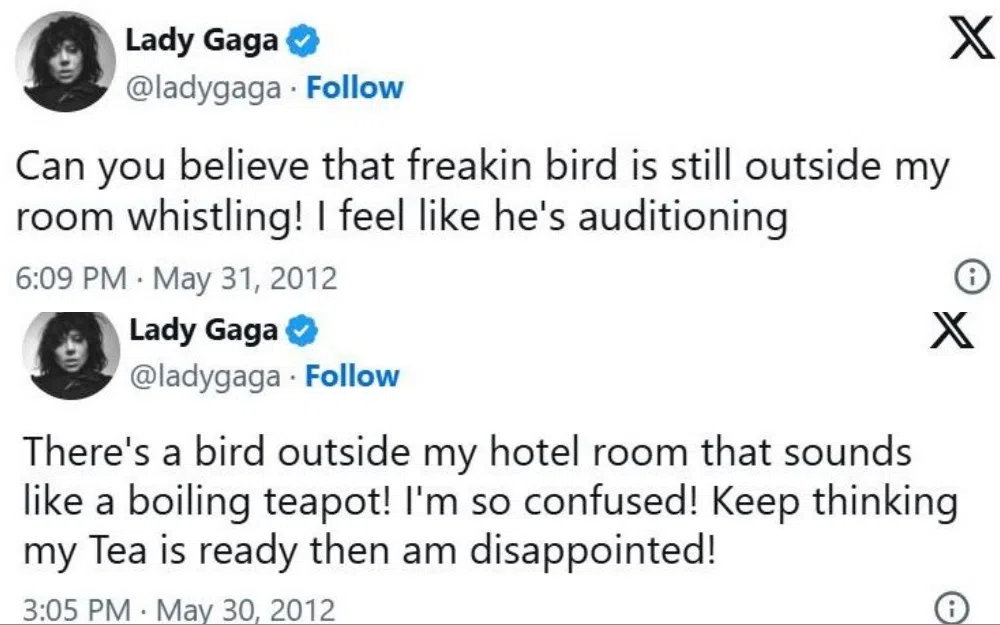Follow Lady Gaga from the May 30 tweet
1000x625 pixels.
point(352,377)
